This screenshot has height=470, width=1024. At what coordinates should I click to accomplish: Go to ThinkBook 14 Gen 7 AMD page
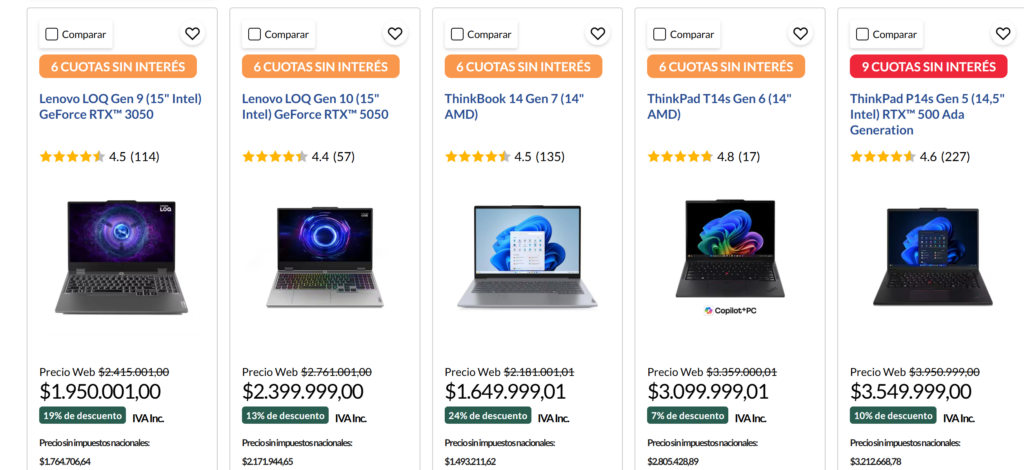[514, 107]
